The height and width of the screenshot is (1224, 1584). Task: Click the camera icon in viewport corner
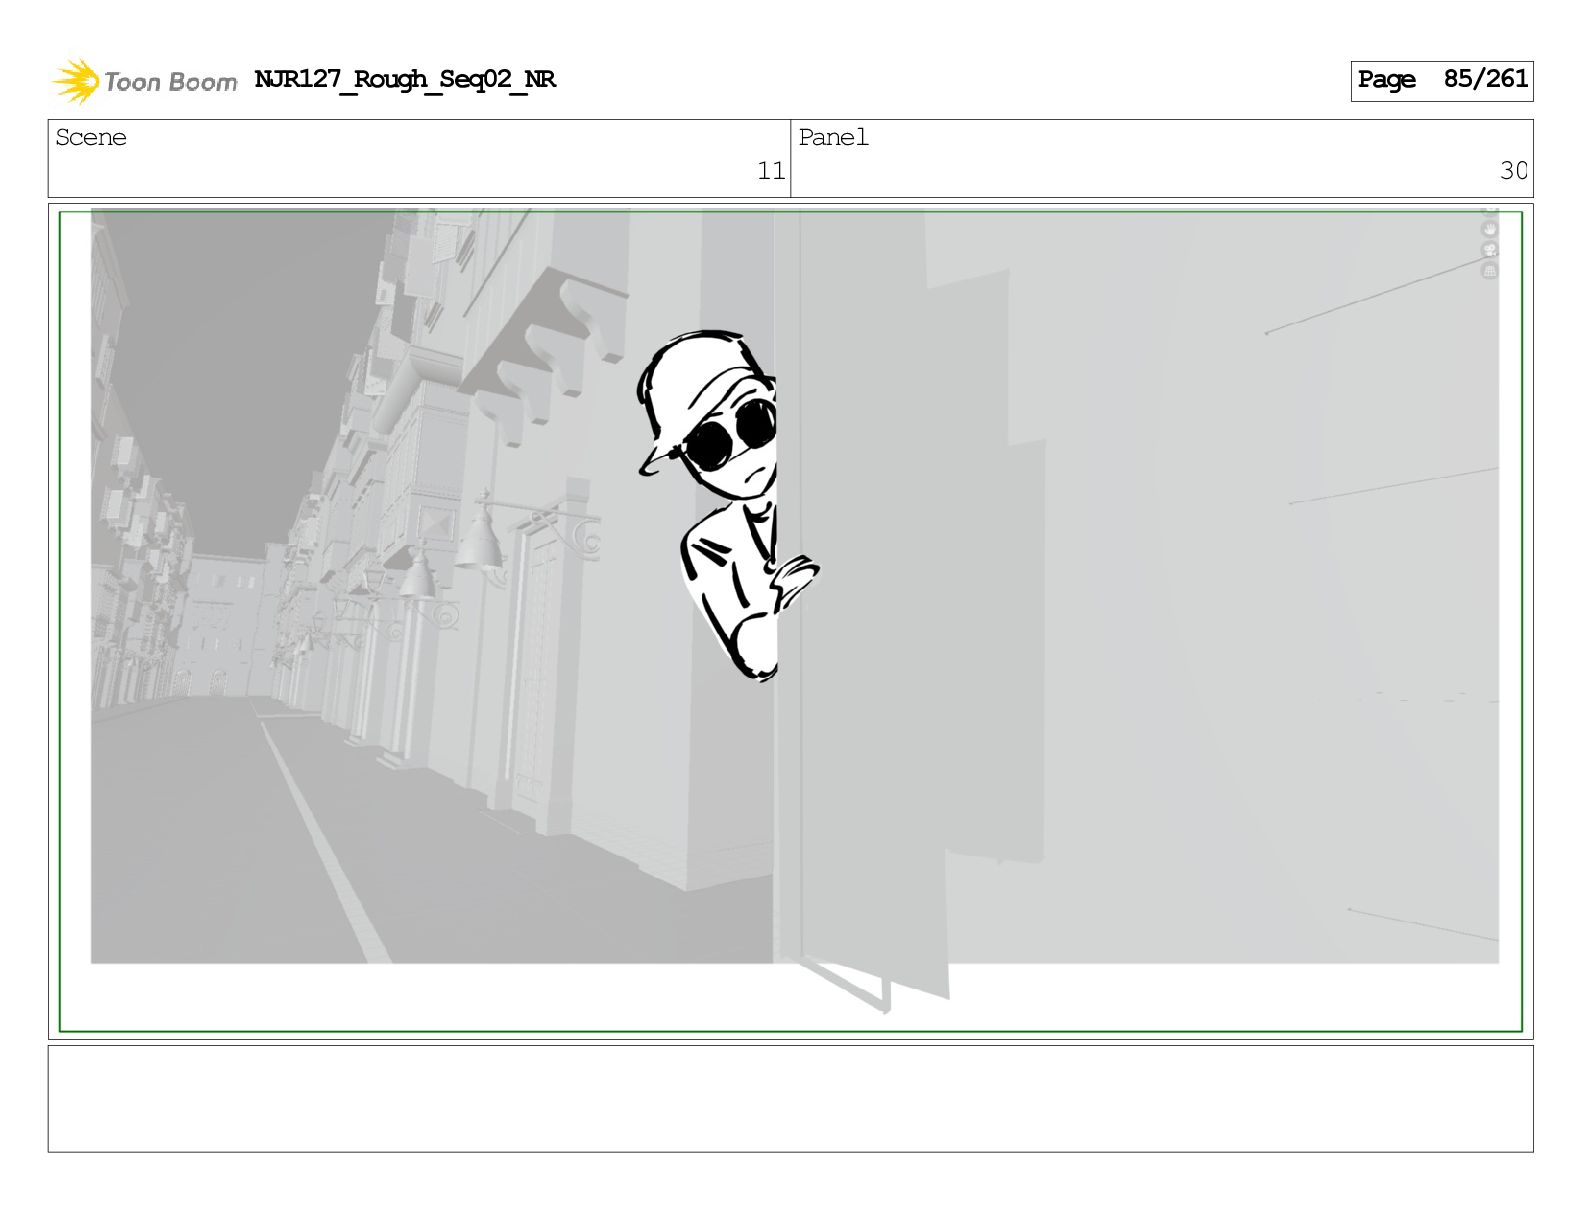click(1489, 250)
